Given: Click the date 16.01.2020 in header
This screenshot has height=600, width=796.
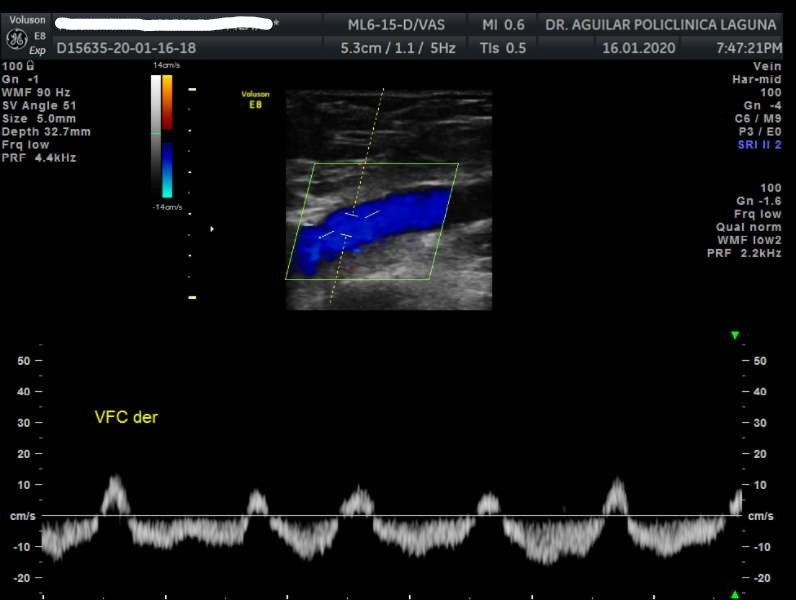Looking at the screenshot, I should [x=638, y=48].
